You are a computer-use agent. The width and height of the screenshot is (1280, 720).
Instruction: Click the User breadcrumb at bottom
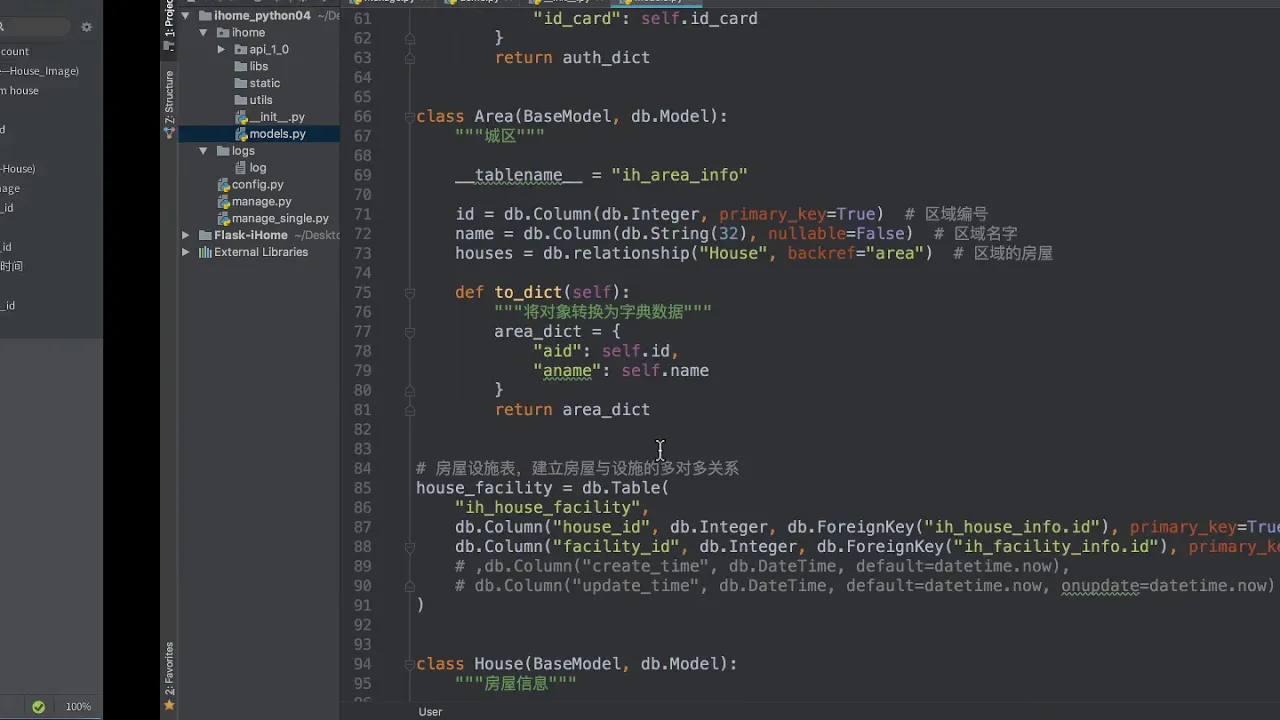pyautogui.click(x=430, y=712)
